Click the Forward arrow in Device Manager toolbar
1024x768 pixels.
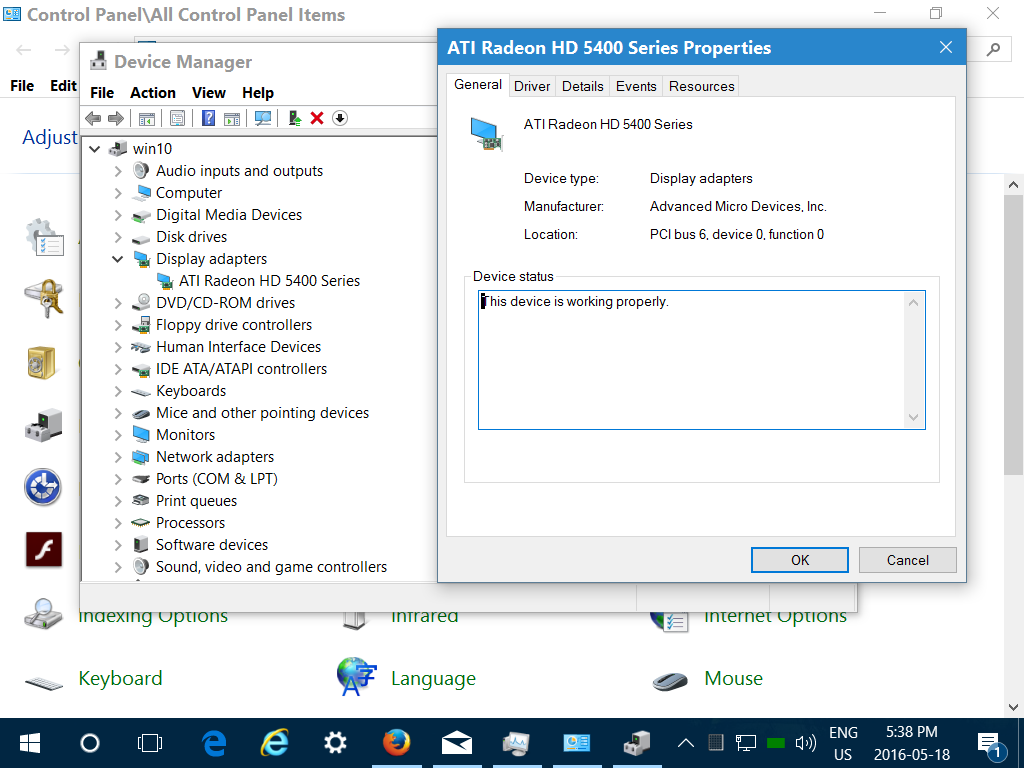[x=116, y=118]
